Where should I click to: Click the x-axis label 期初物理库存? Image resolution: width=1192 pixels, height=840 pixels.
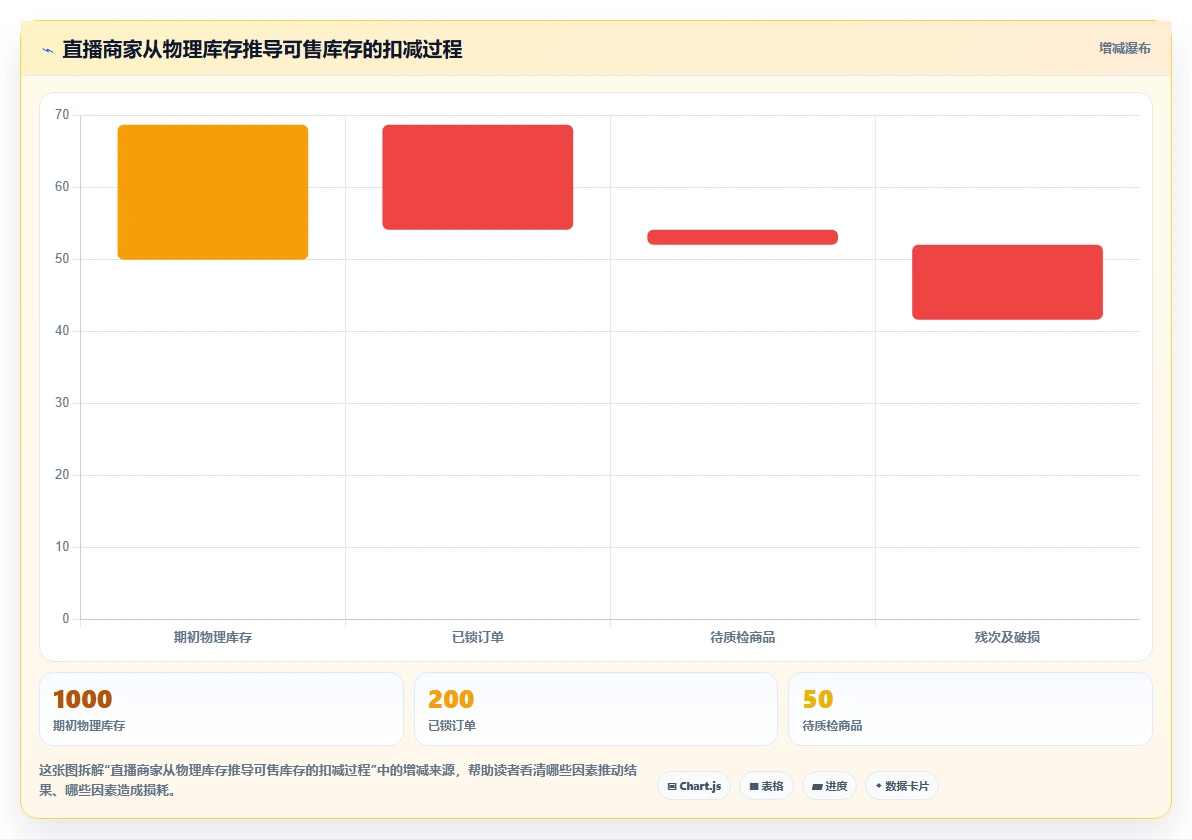(213, 637)
